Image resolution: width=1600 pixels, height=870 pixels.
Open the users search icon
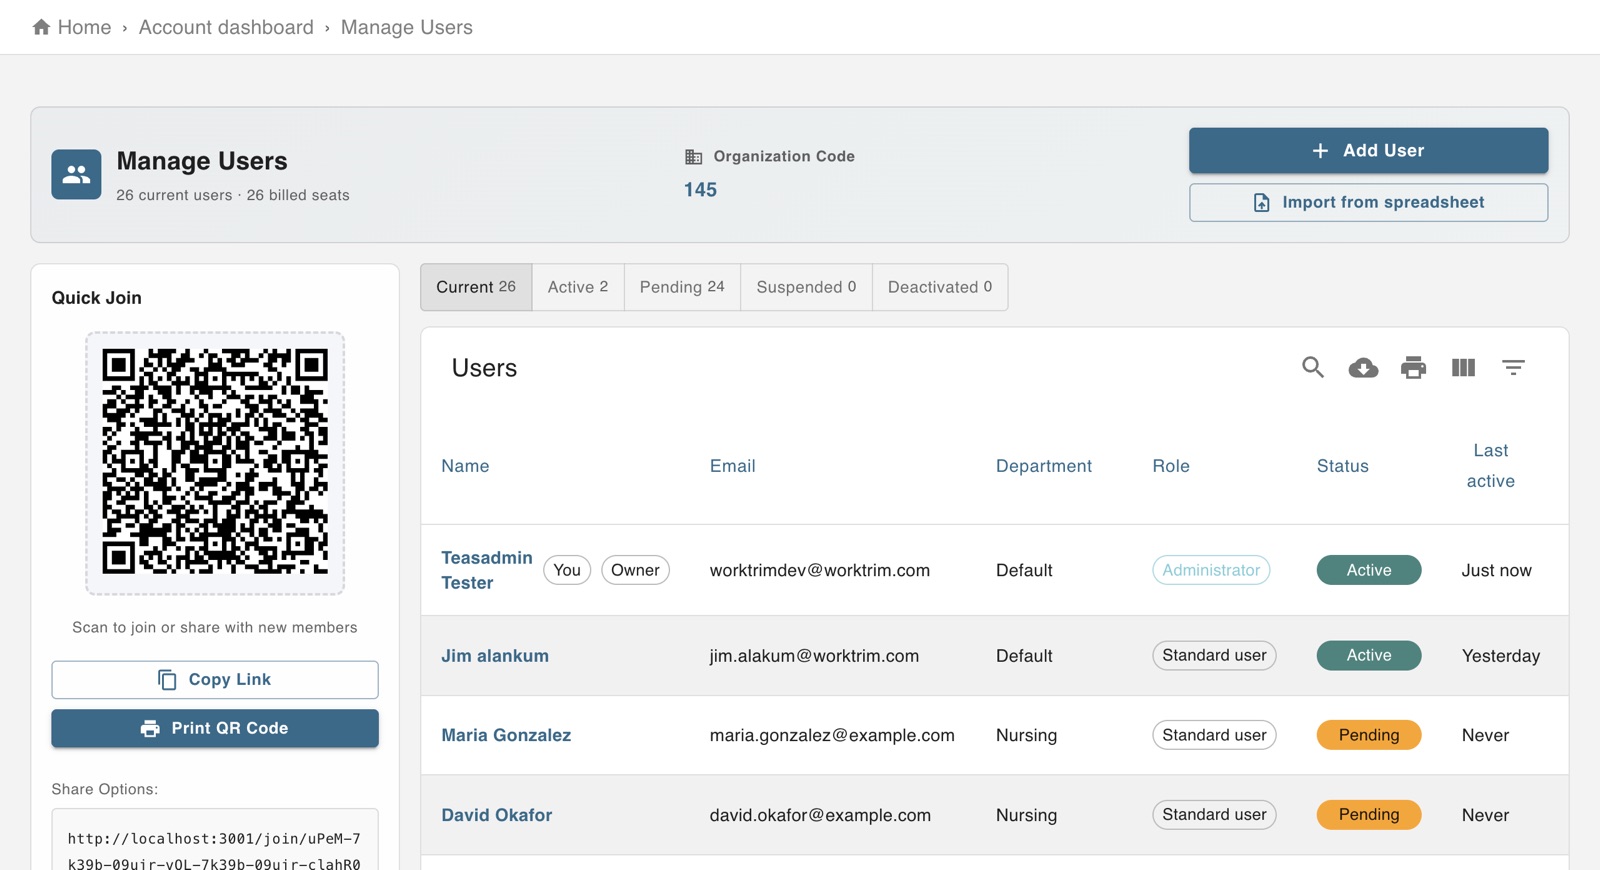coord(1313,368)
